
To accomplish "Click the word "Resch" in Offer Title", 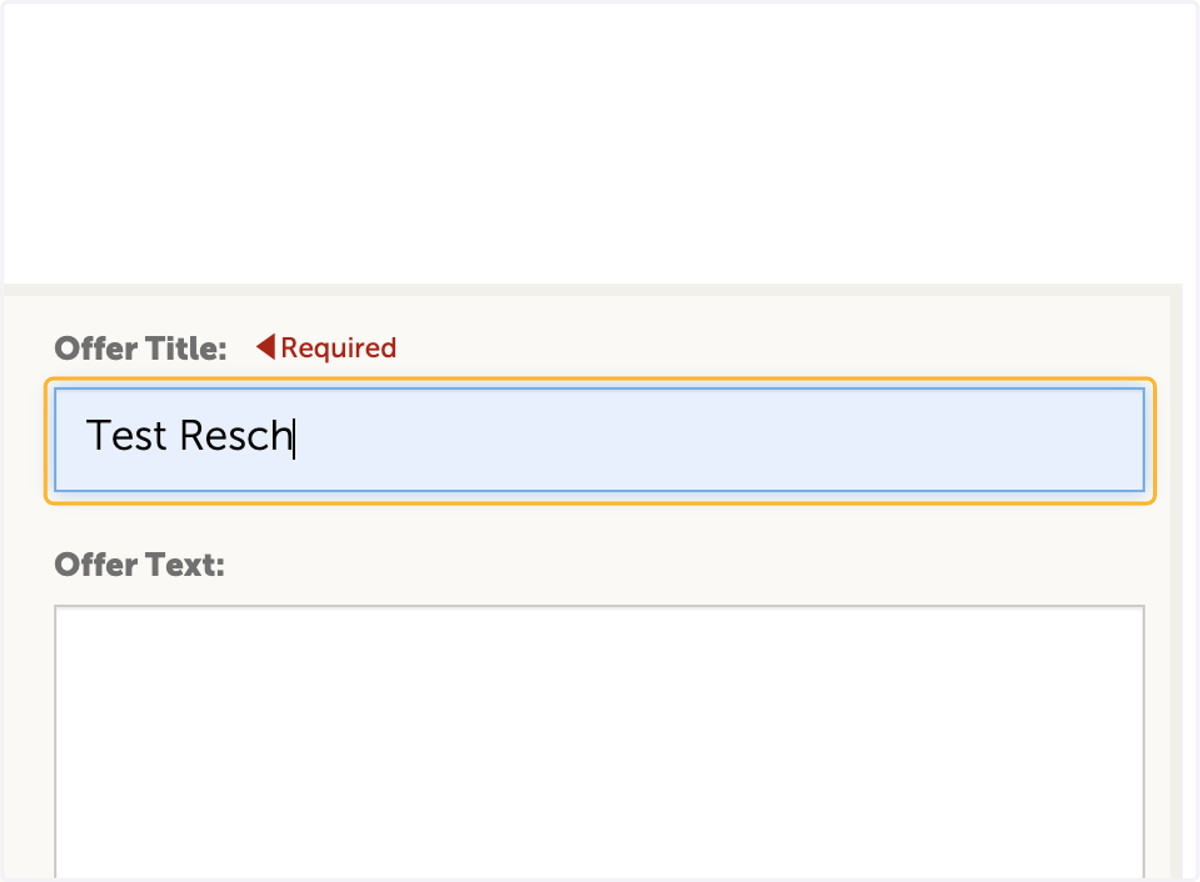I will [236, 436].
